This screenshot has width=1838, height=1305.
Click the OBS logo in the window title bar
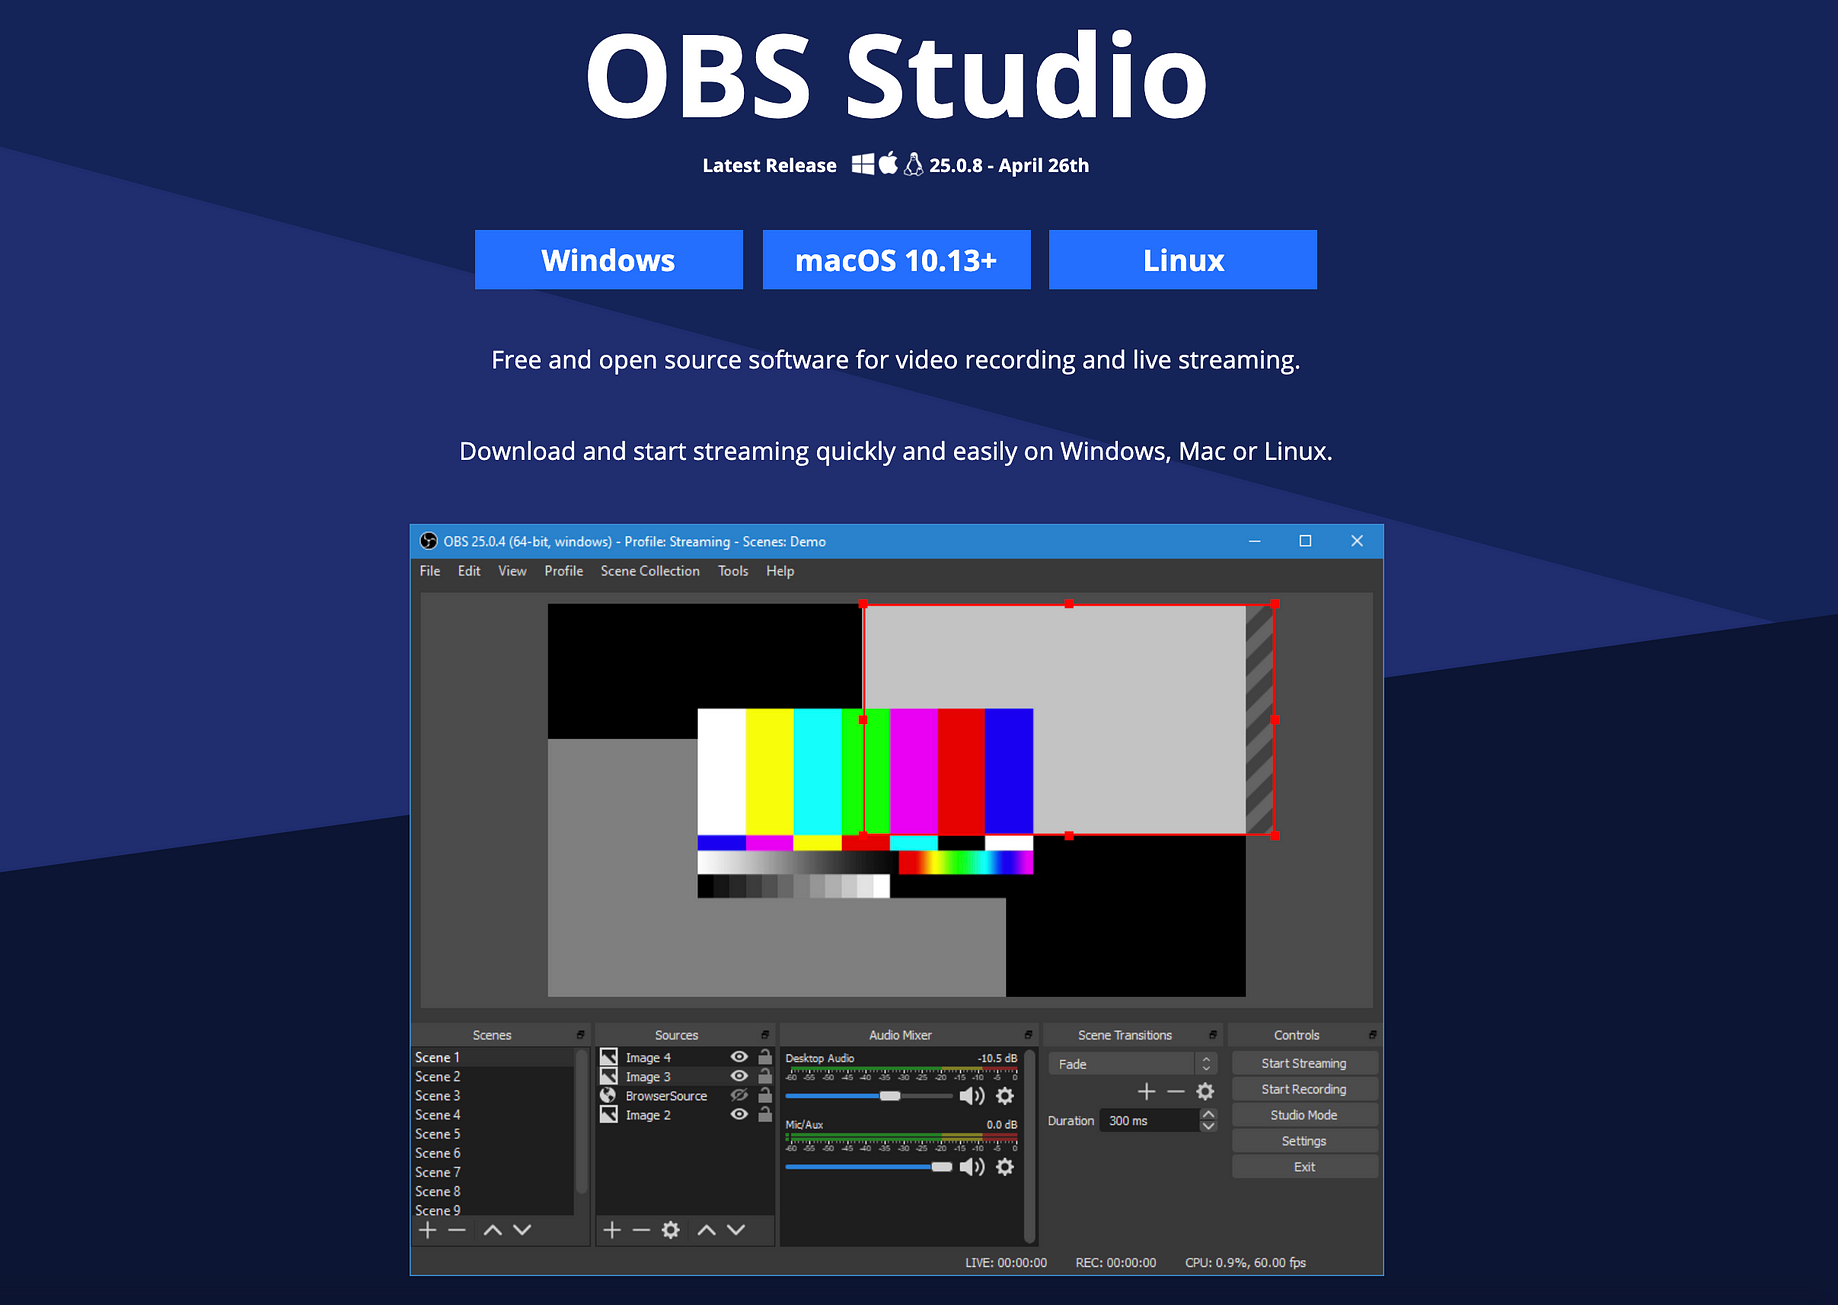pos(428,541)
